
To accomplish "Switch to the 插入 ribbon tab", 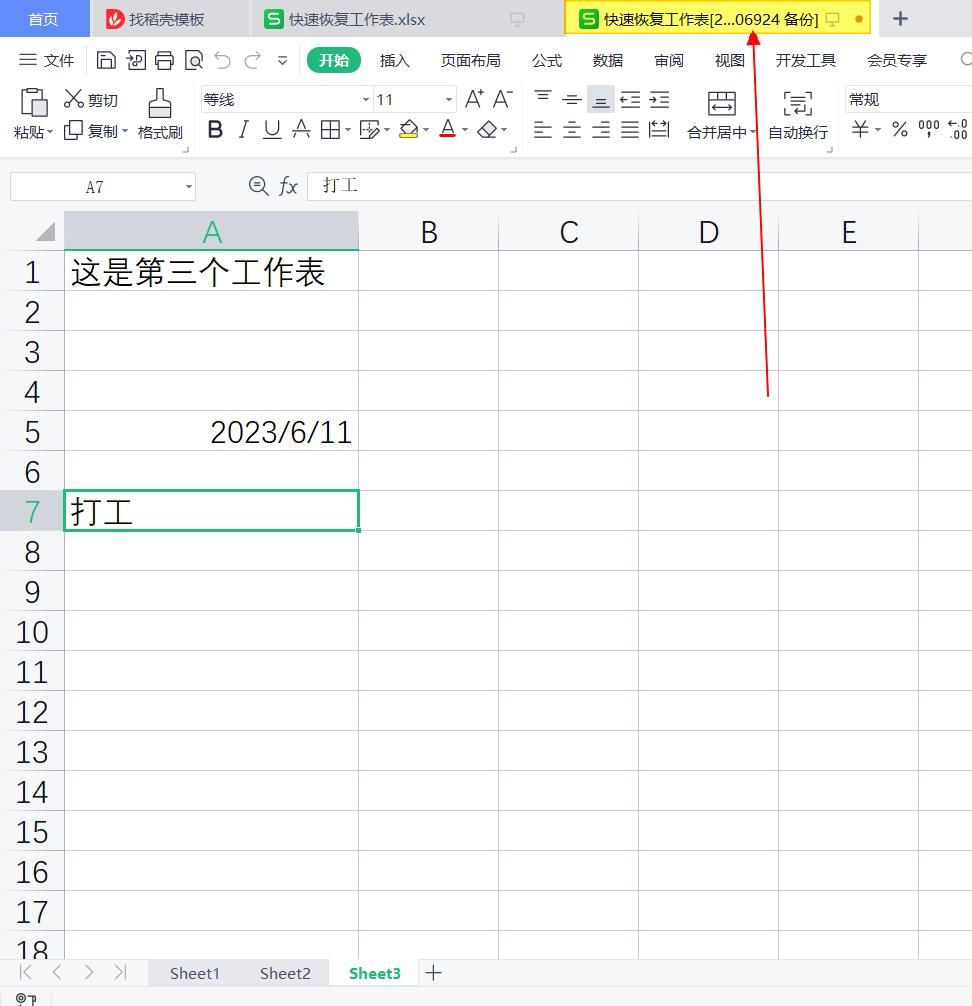I will click(x=395, y=60).
